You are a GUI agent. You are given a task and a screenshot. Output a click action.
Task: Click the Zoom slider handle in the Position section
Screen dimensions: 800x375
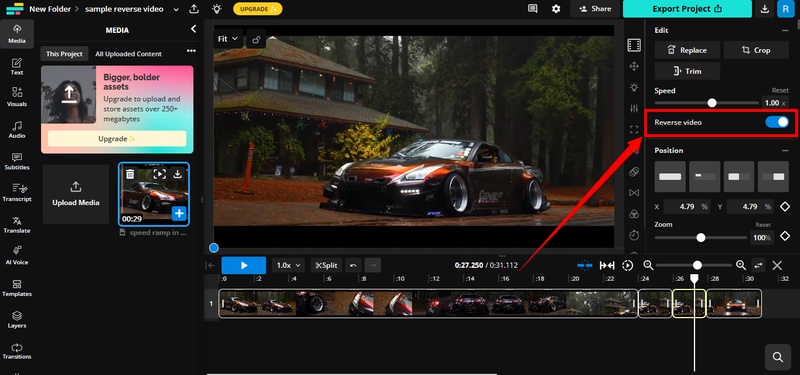click(701, 237)
